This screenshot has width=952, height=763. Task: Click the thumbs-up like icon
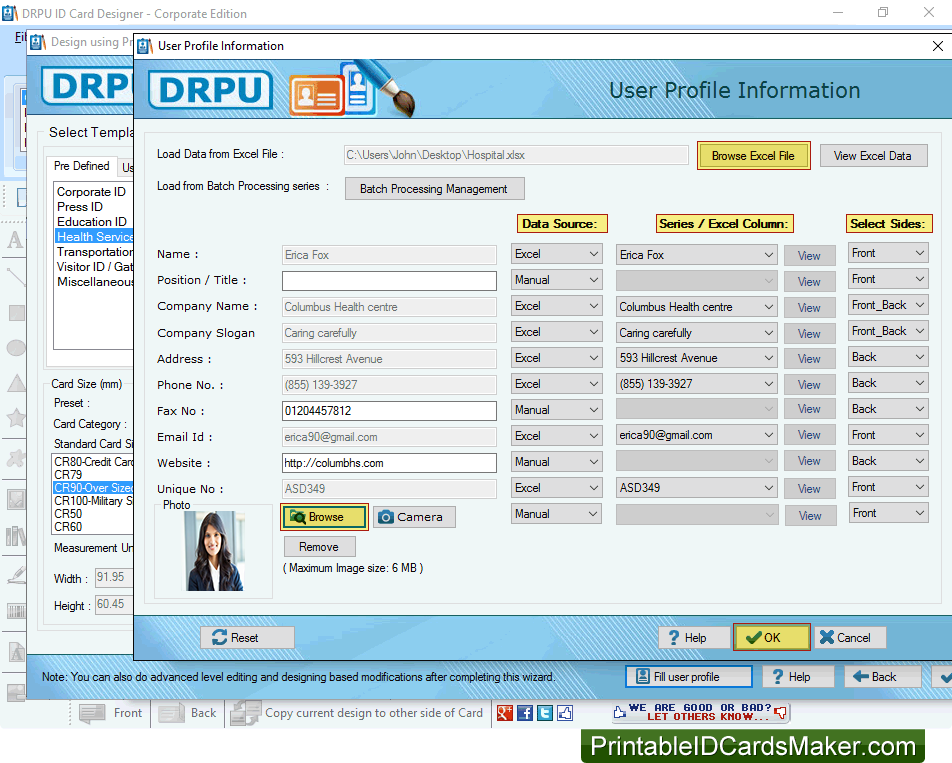pyautogui.click(x=565, y=713)
